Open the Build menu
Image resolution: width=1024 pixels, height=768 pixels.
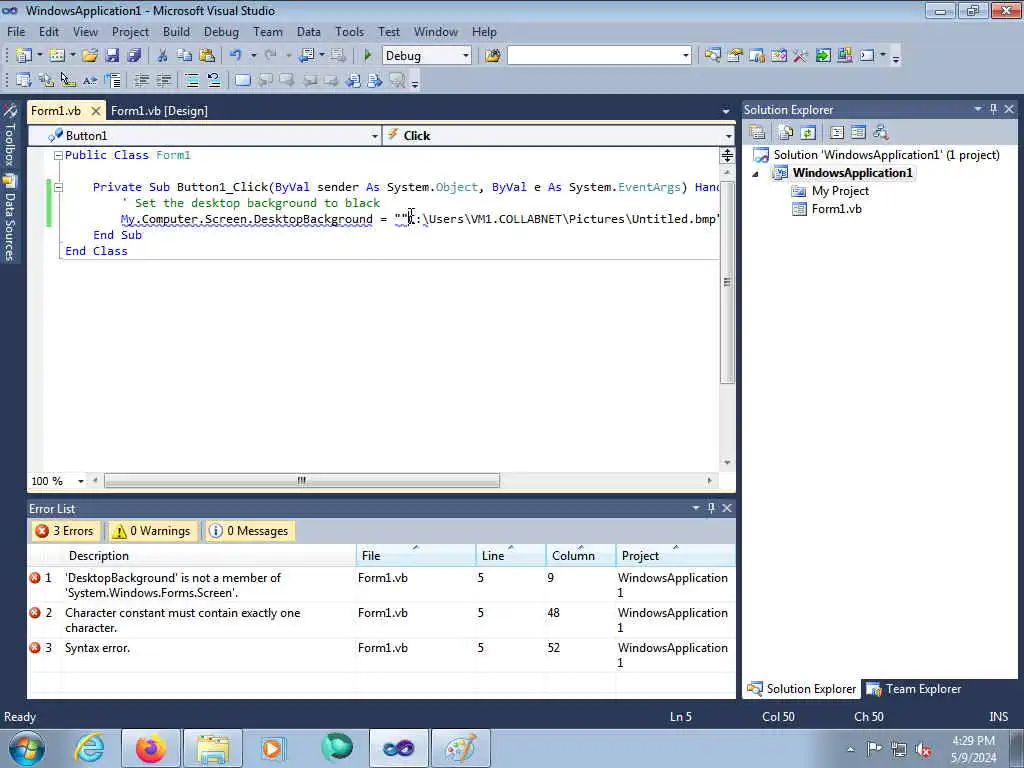point(176,31)
